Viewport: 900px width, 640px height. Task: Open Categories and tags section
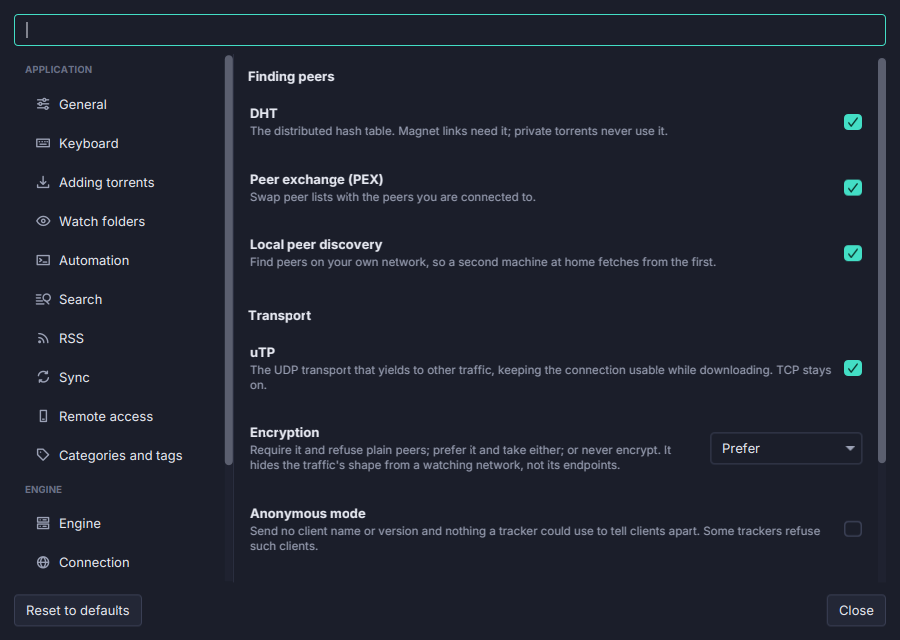[119, 455]
